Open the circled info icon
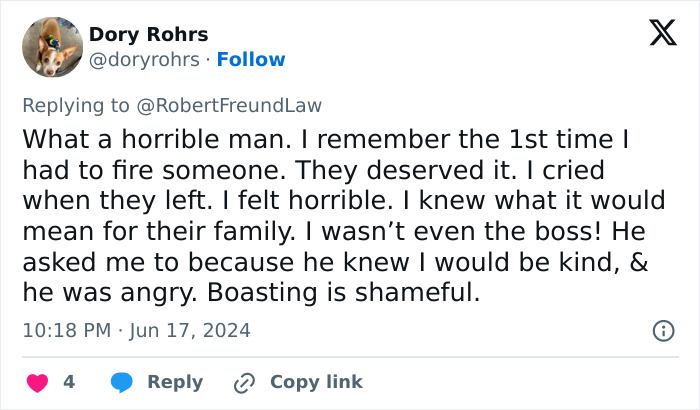This screenshot has width=700, height=410. (662, 330)
